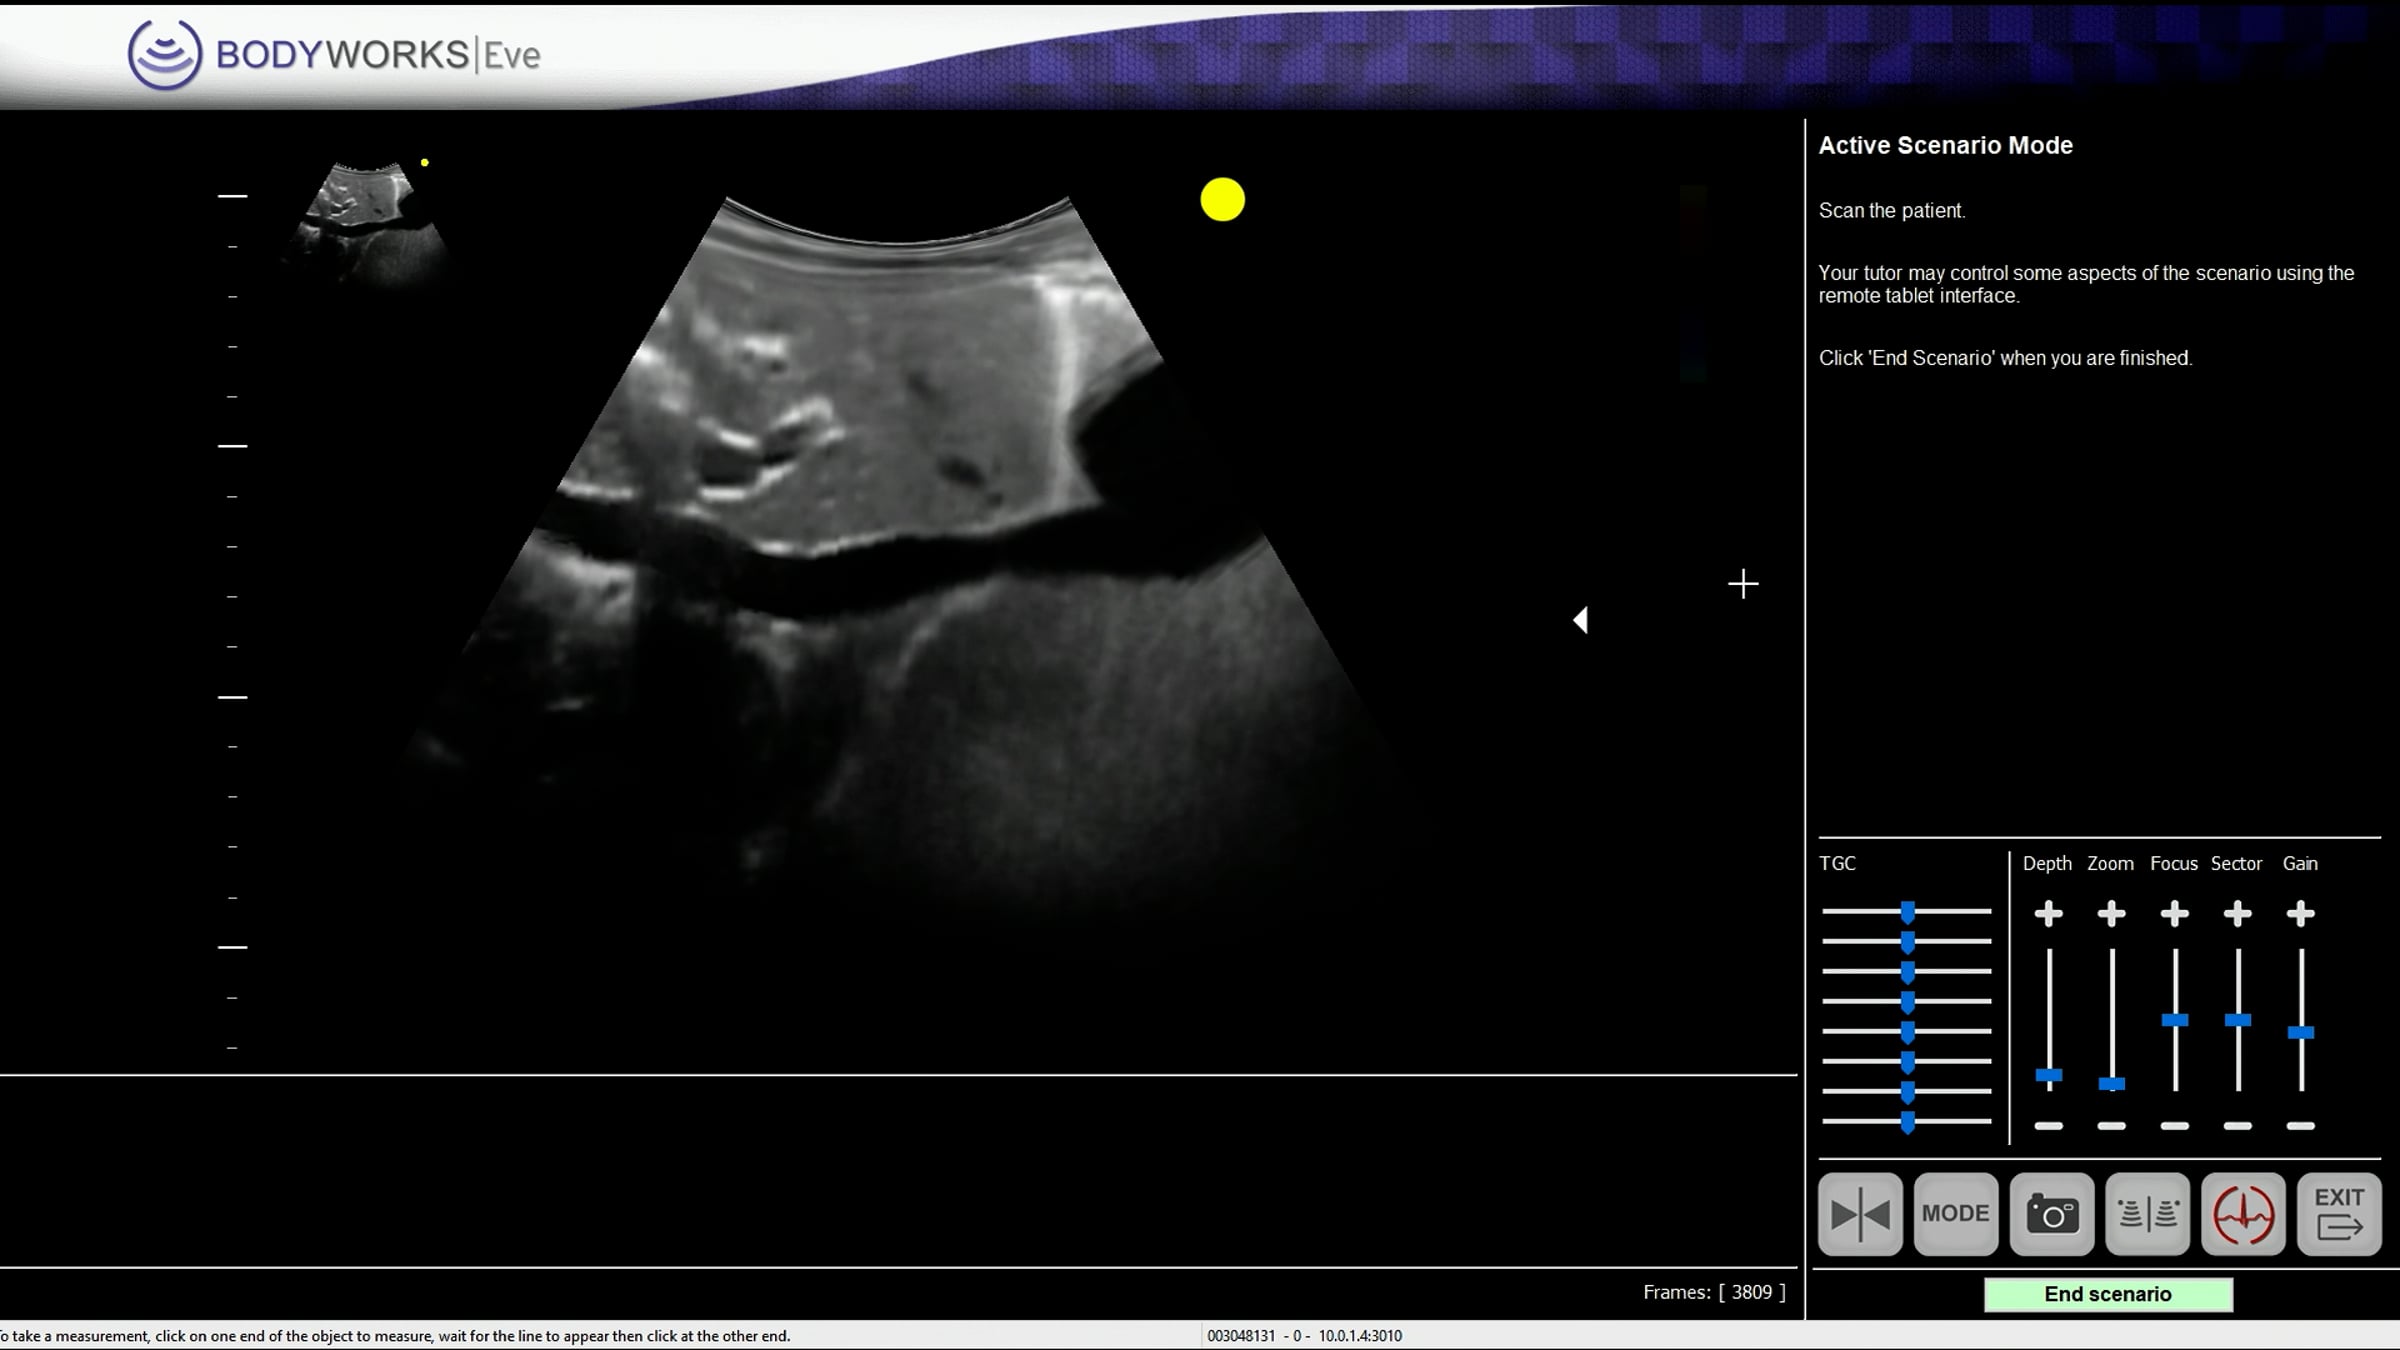Click the mirror/flip image icon
The width and height of the screenshot is (2400, 1350).
(1860, 1214)
